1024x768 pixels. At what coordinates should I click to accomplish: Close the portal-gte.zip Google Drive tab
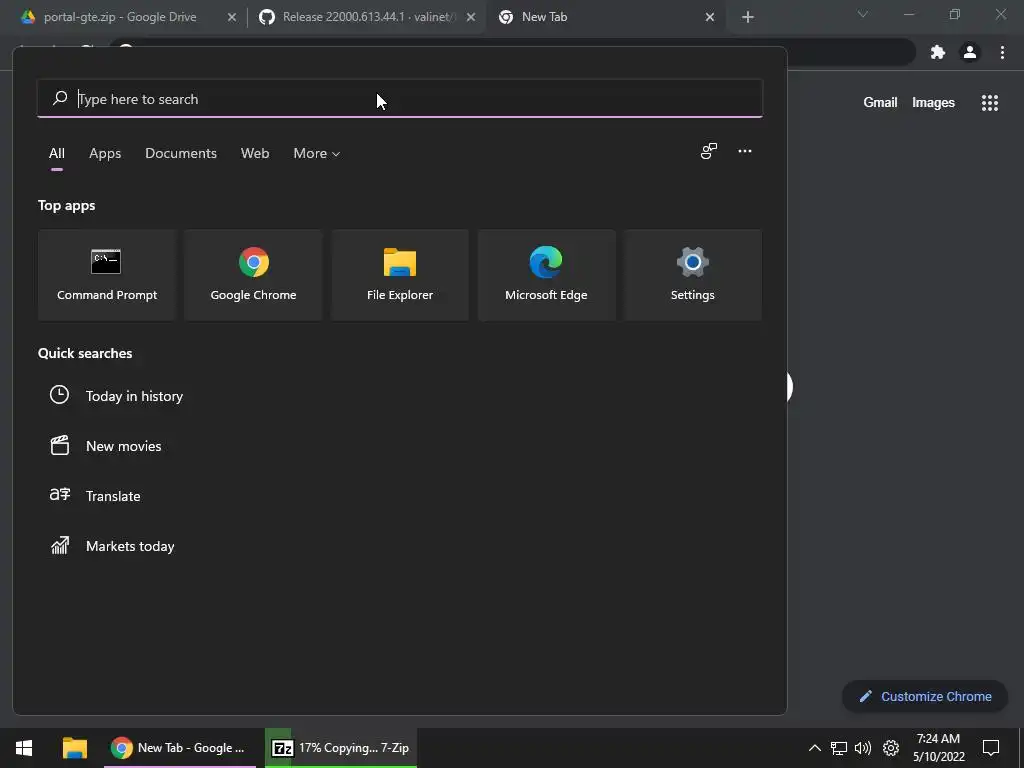tap(231, 18)
